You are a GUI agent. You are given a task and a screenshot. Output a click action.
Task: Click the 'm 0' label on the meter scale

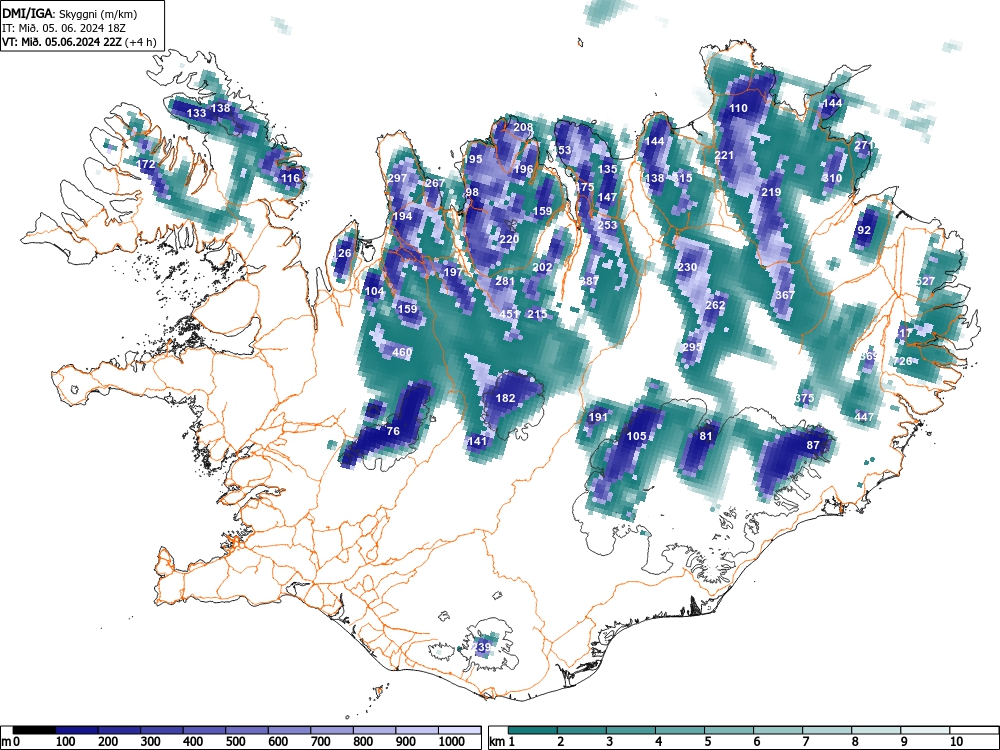(11, 742)
